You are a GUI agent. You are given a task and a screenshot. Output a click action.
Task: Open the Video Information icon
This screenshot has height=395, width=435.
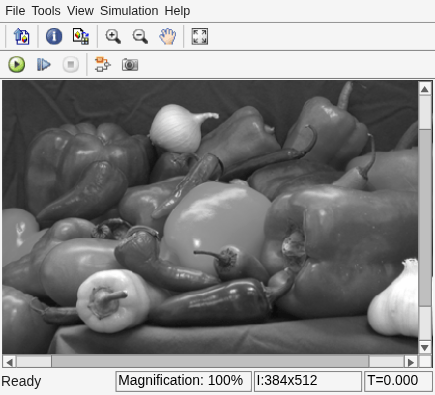pyautogui.click(x=54, y=36)
